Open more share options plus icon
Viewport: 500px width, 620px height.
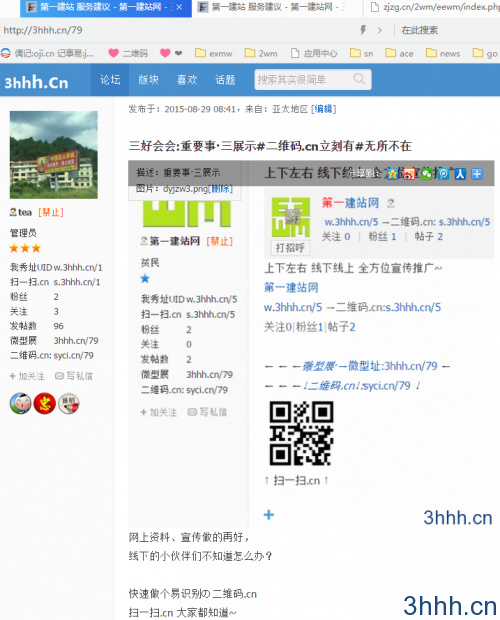(x=477, y=174)
